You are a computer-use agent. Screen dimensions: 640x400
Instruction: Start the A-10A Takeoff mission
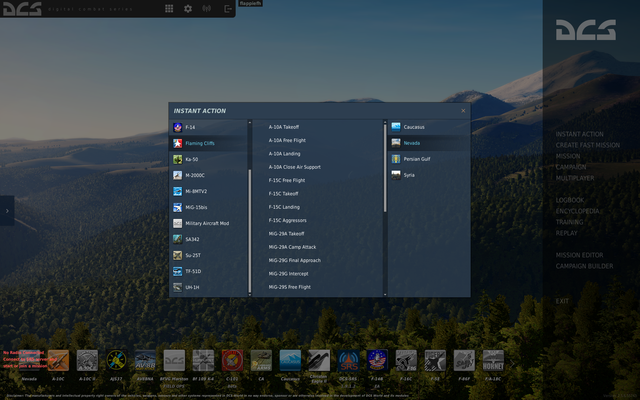[284, 127]
